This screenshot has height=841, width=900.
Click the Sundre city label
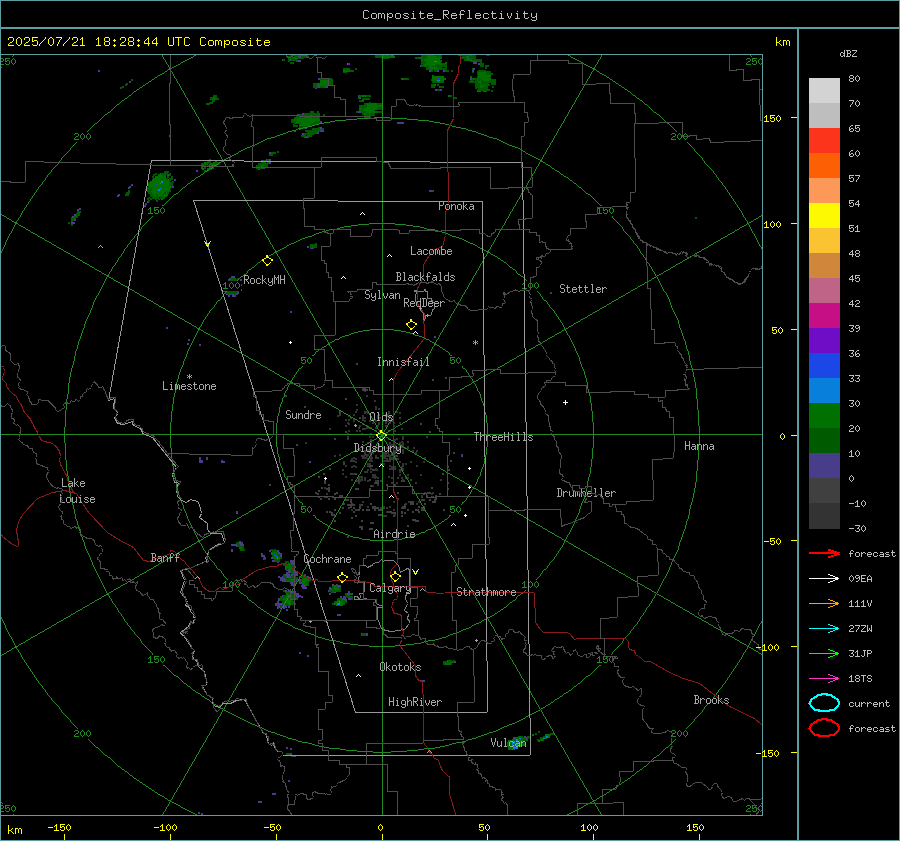pyautogui.click(x=303, y=414)
